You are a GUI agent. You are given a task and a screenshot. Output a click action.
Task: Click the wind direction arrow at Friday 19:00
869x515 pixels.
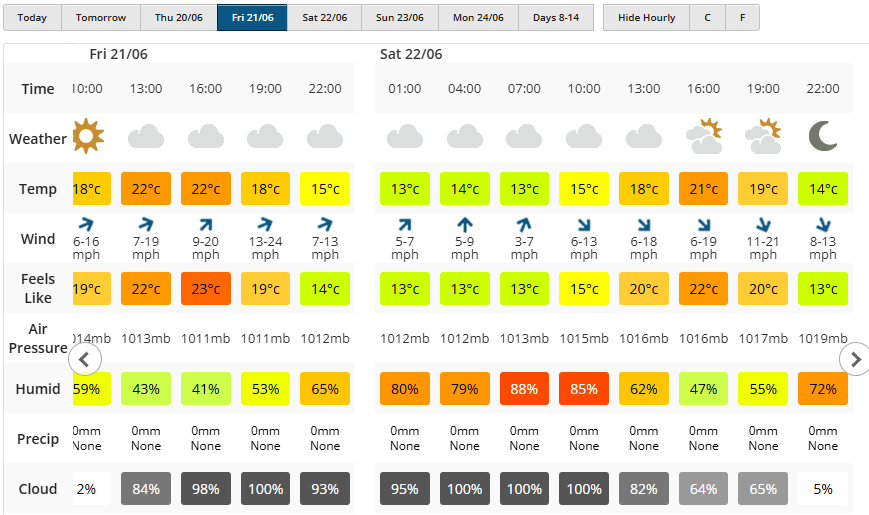tap(265, 225)
